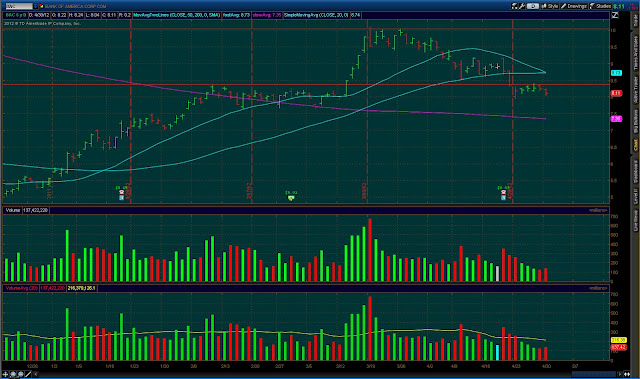This screenshot has width=640, height=379.
Task: Click the slowAvg 7.35 value label
Action: (x=267, y=15)
